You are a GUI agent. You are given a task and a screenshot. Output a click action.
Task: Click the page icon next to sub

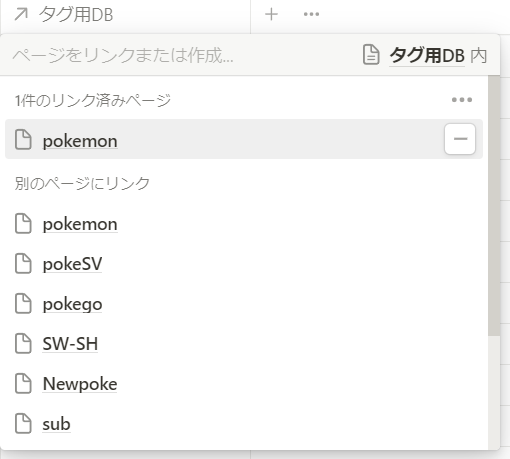coord(23,424)
